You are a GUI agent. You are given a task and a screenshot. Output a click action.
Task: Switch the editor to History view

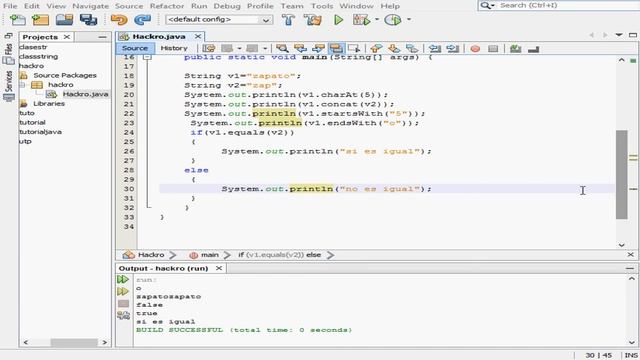[174, 48]
